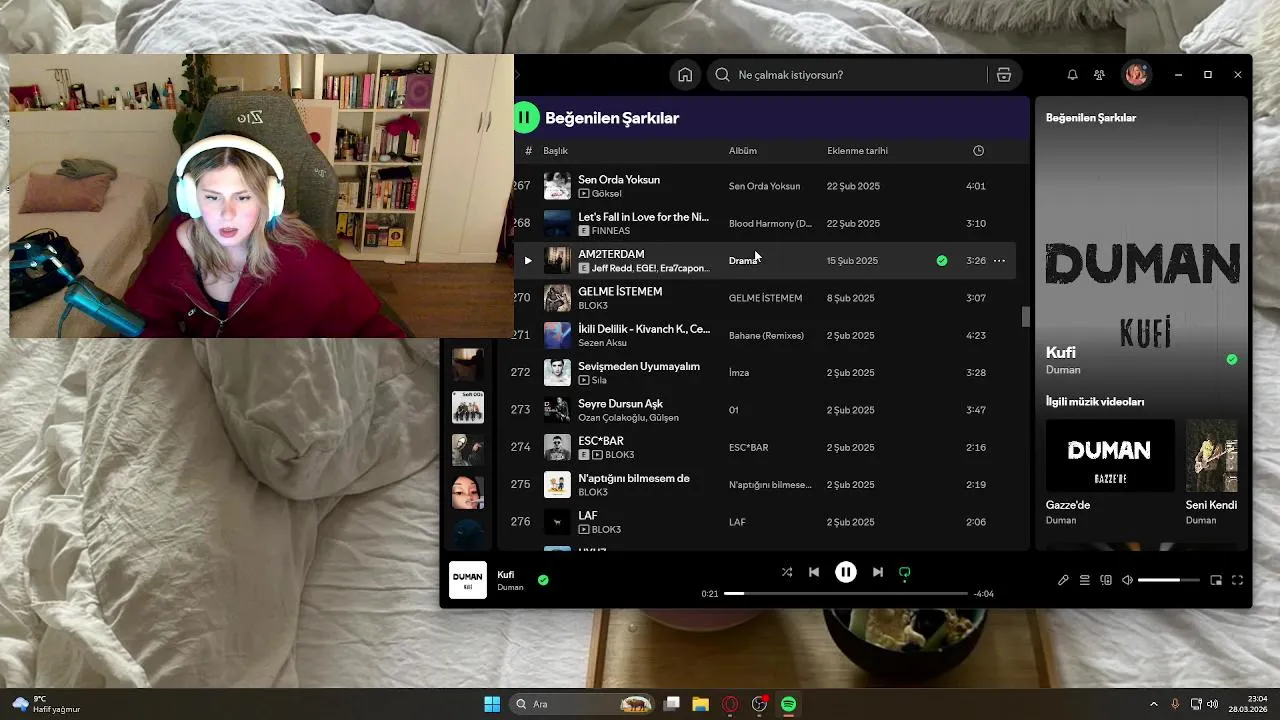Open File Explorer from the taskbar

pyautogui.click(x=700, y=704)
